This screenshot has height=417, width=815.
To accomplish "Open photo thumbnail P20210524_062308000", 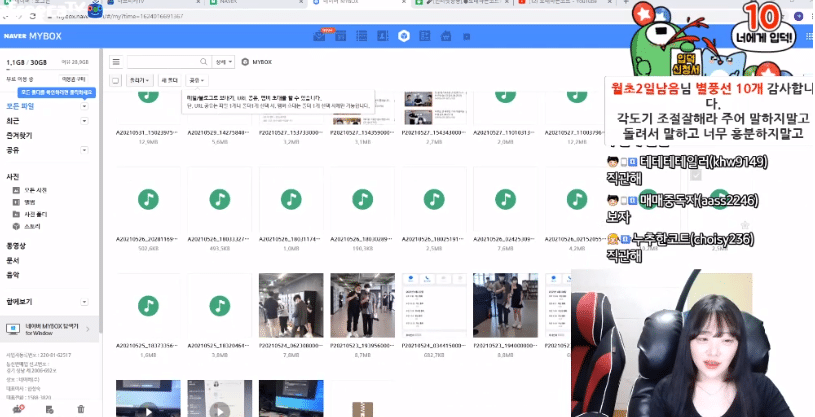I will point(291,306).
